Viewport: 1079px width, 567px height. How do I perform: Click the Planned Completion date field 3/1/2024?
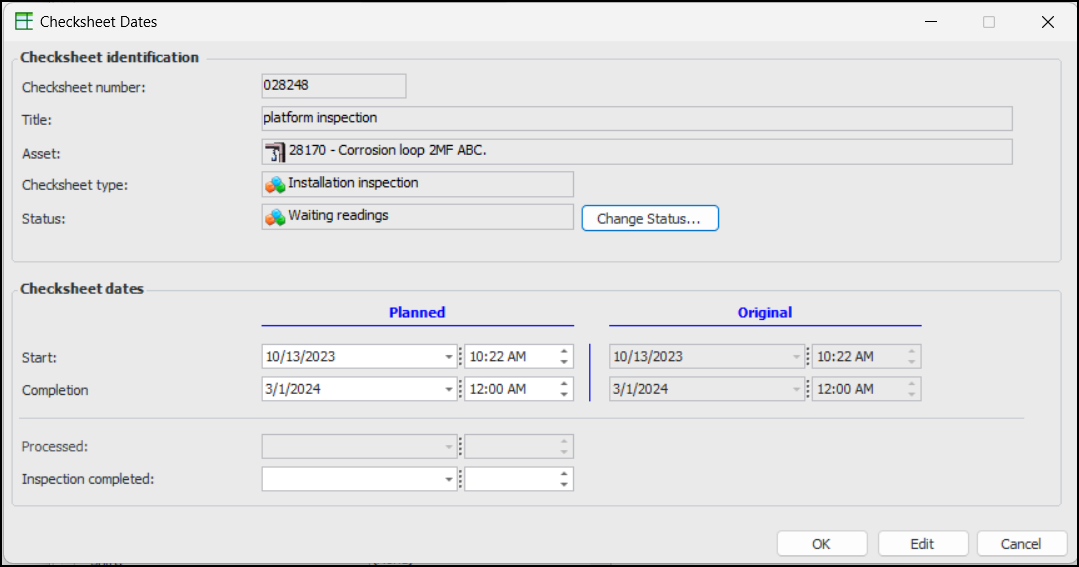click(x=350, y=389)
